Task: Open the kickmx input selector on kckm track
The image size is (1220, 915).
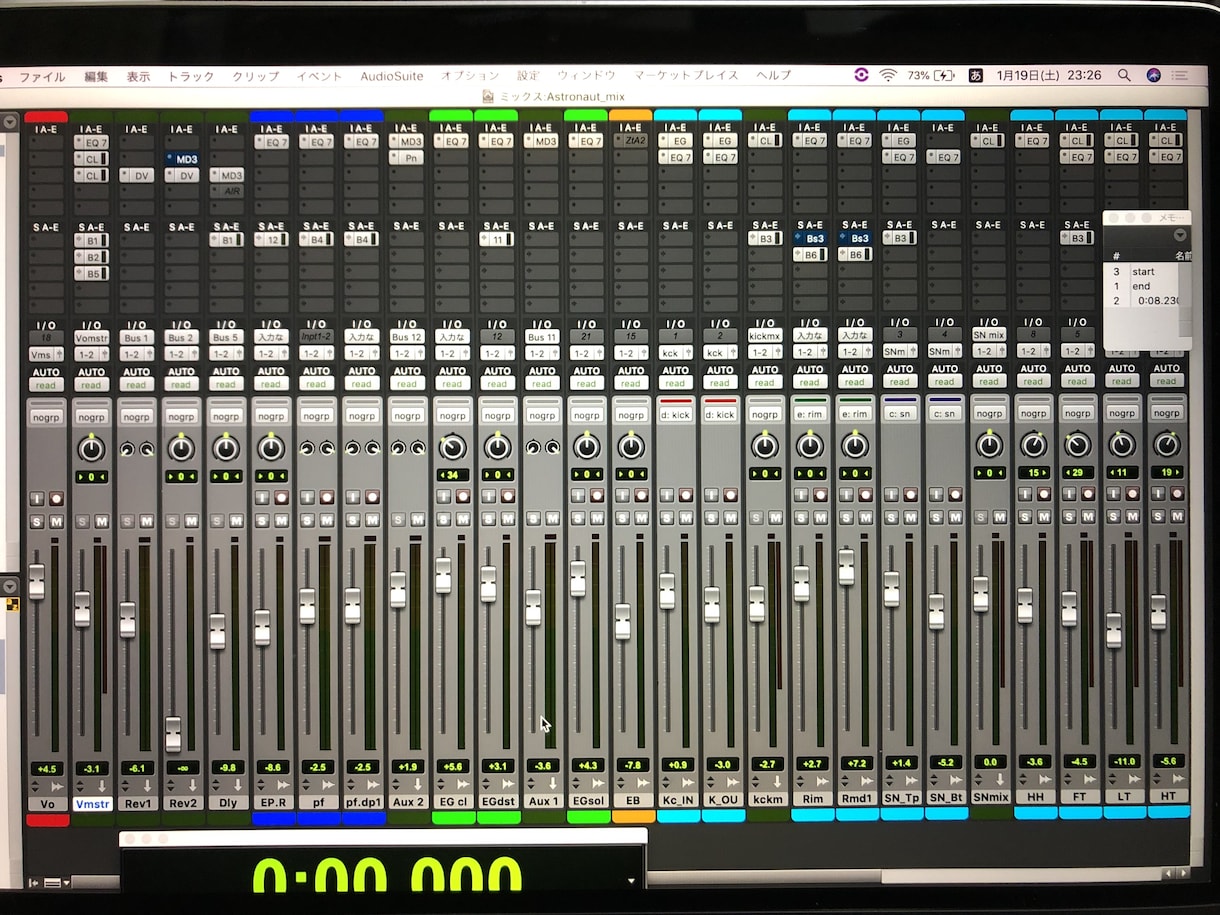Action: (765, 335)
